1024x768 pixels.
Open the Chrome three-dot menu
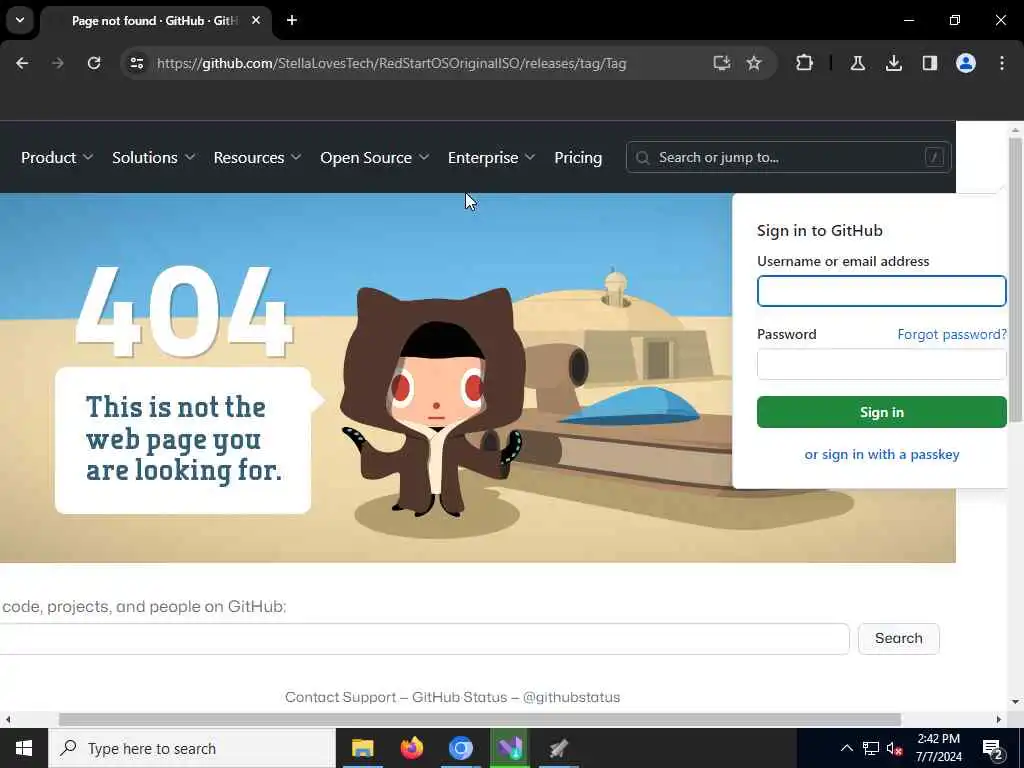pyautogui.click(x=1002, y=63)
